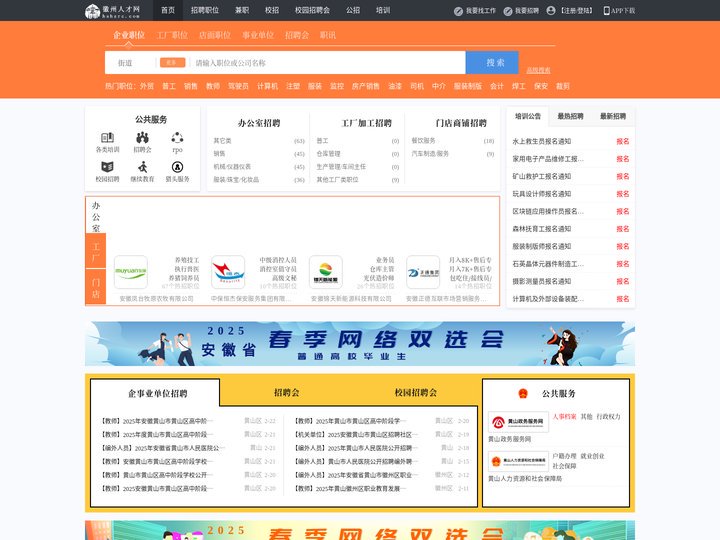Select the orange 工厂 vertical tab
The width and height of the screenshot is (720, 540).
96,251
